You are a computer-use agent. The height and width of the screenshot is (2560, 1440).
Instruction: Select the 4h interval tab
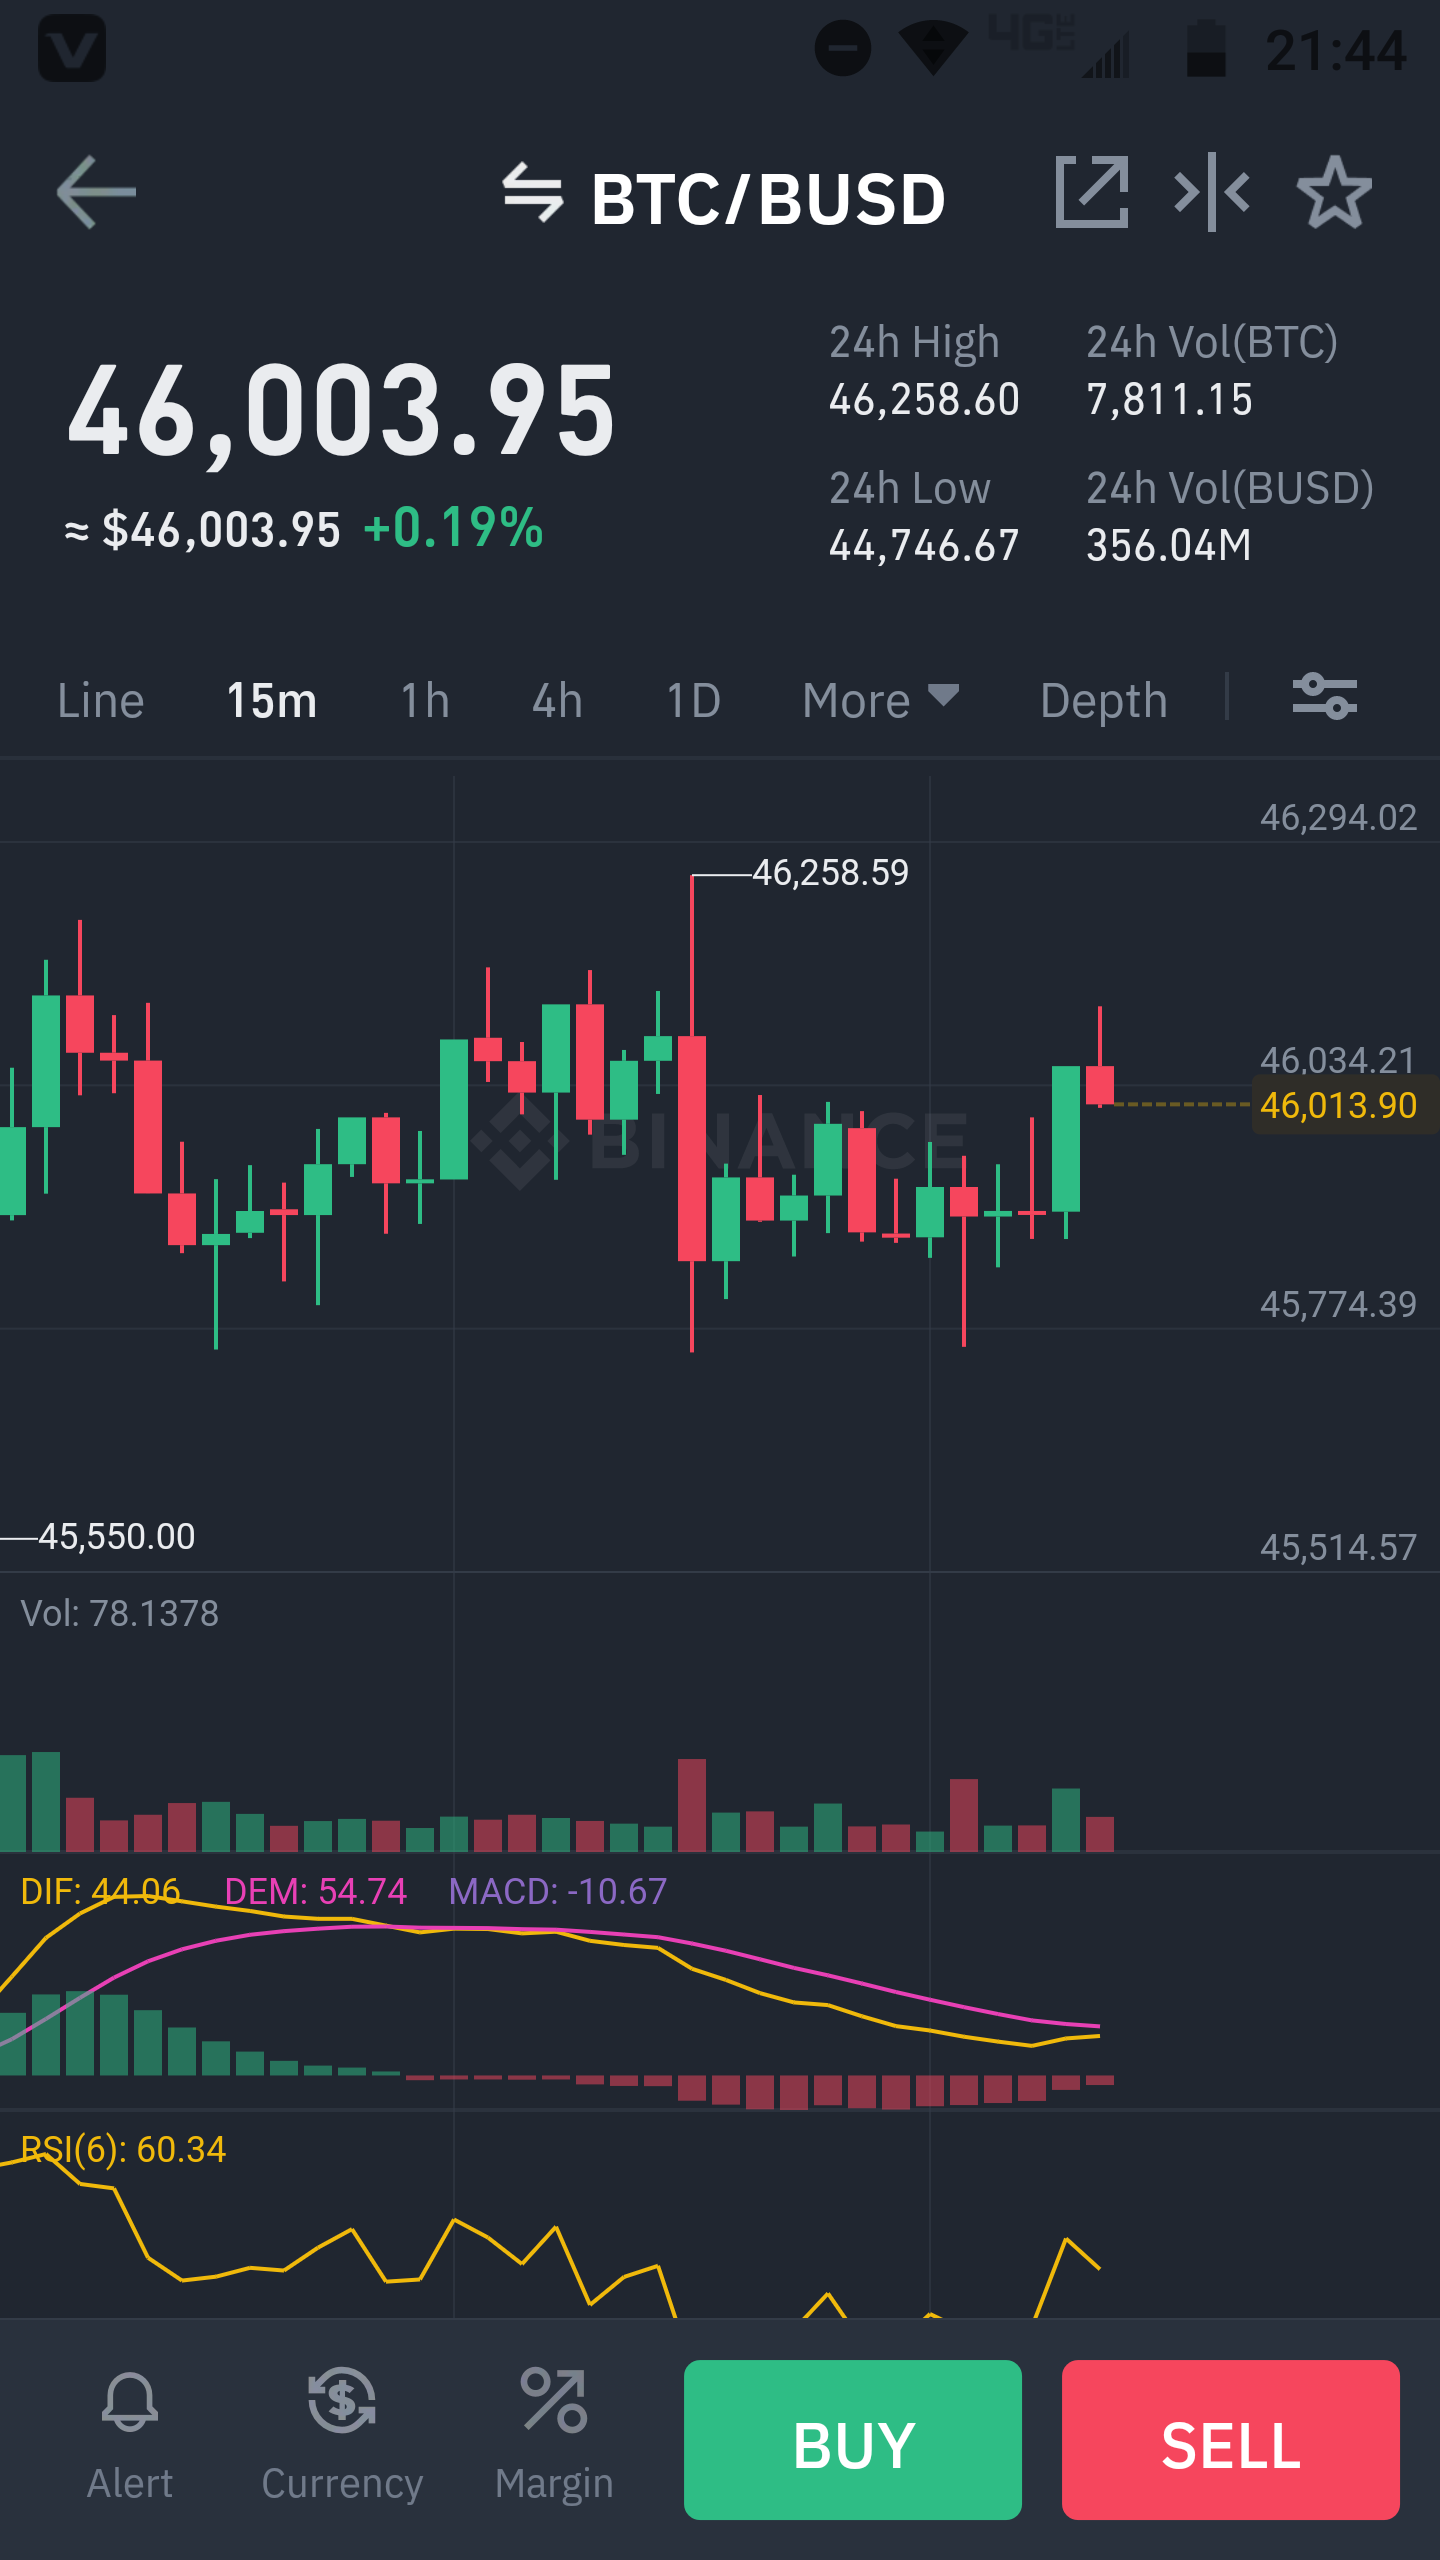point(557,700)
